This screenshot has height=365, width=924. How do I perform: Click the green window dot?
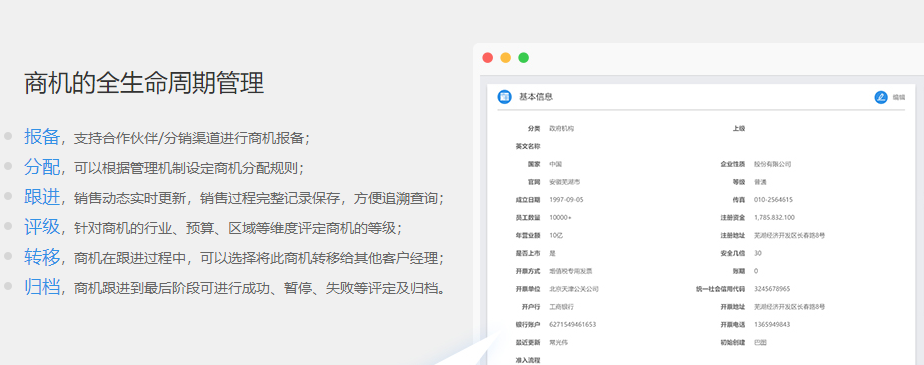[523, 58]
